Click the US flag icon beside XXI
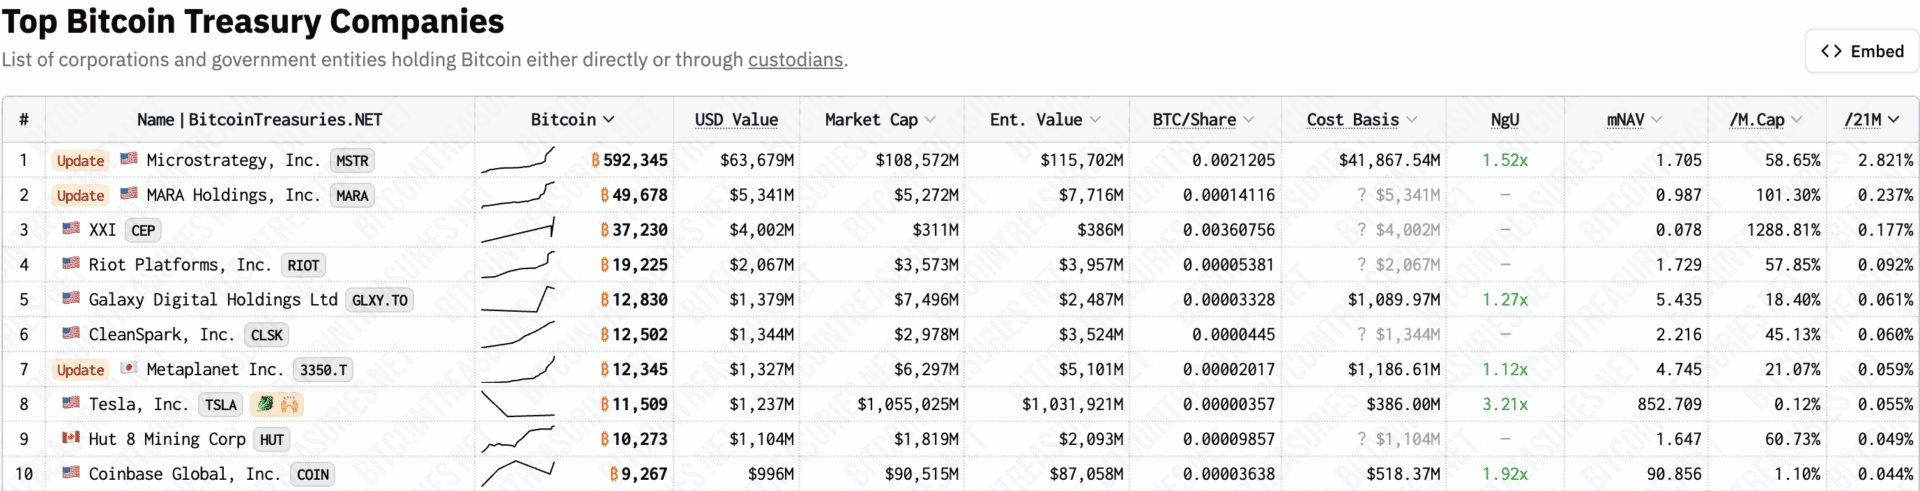 click(71, 228)
